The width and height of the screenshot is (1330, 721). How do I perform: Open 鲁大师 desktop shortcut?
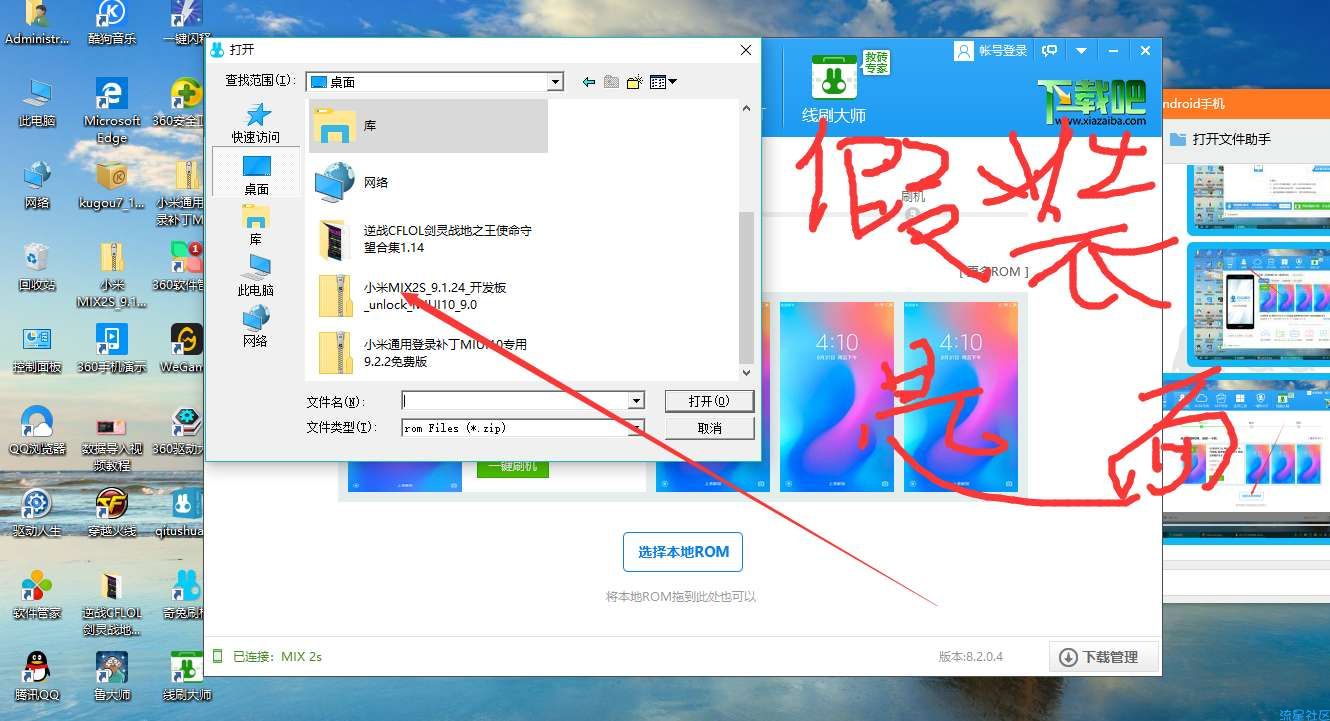coord(112,677)
